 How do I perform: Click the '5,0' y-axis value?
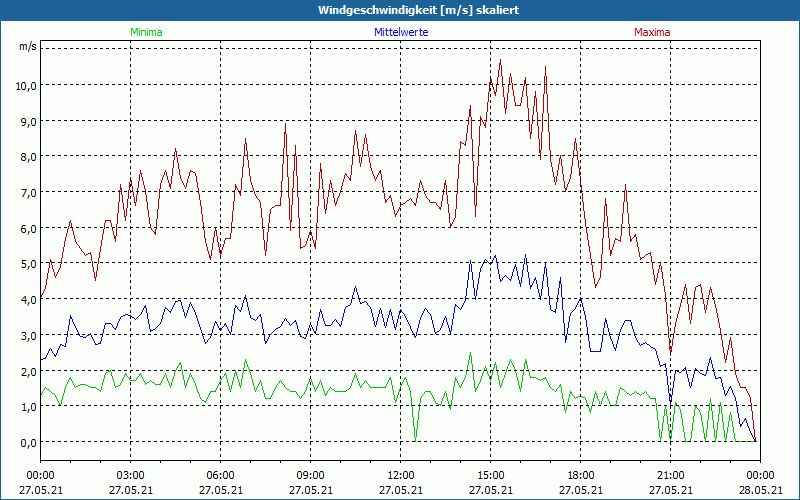click(29, 264)
